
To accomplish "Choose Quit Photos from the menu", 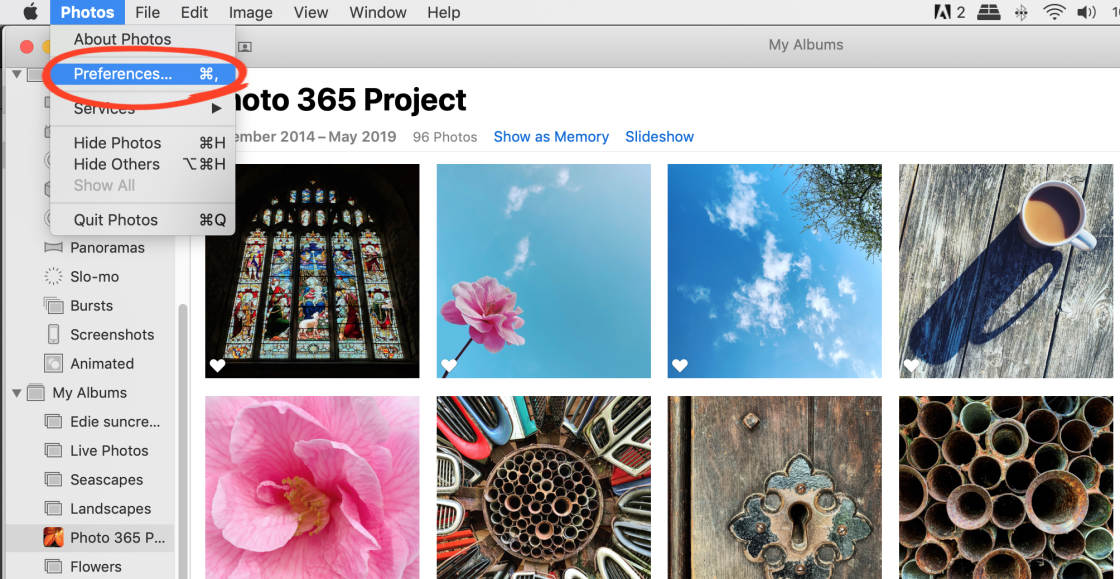I will coord(142,220).
